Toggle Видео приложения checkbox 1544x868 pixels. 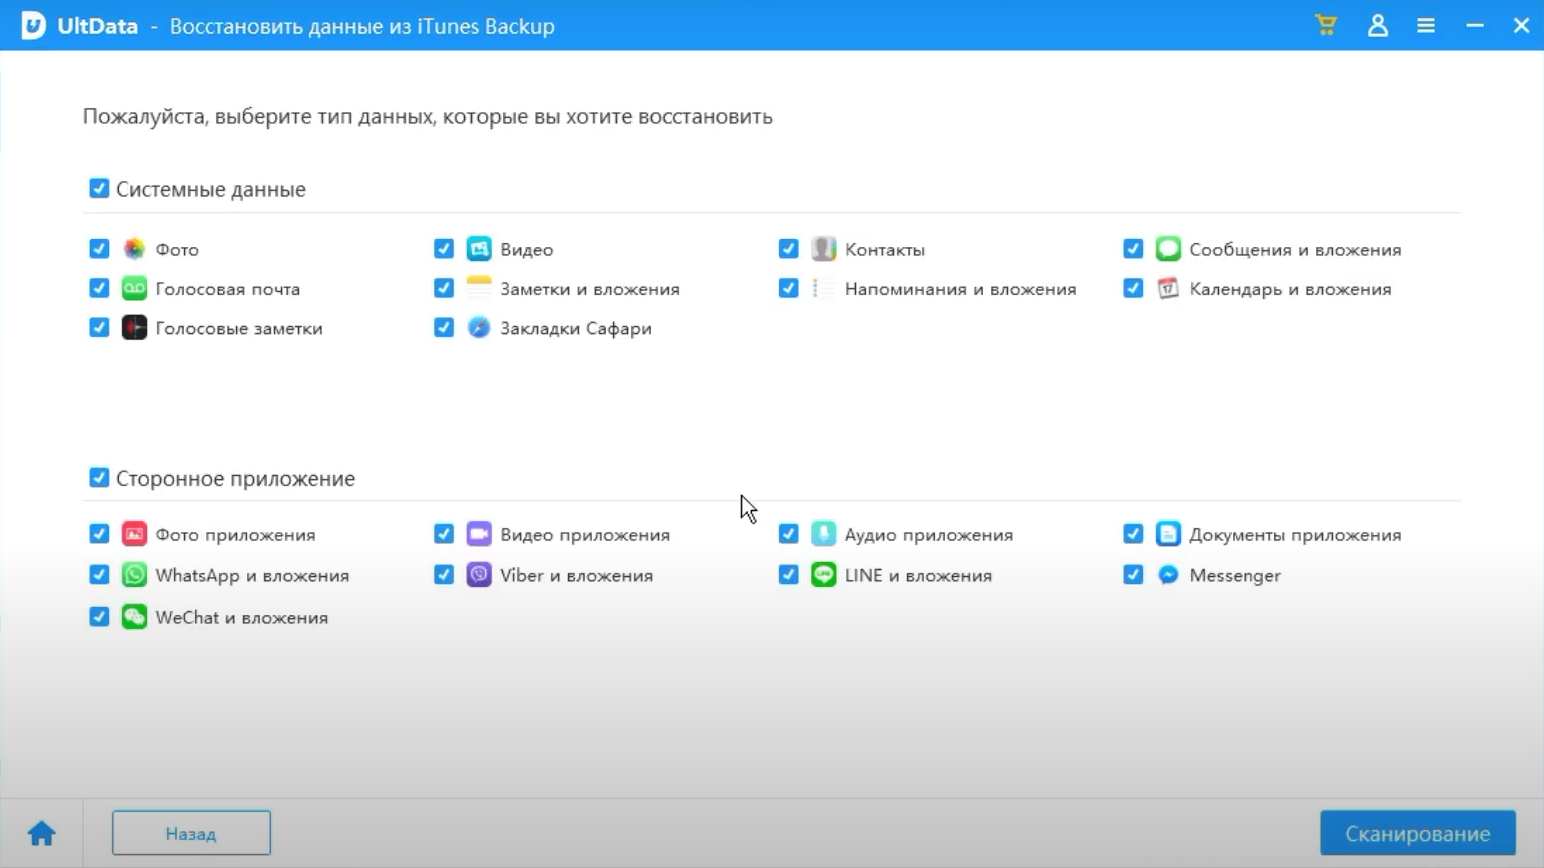tap(444, 534)
